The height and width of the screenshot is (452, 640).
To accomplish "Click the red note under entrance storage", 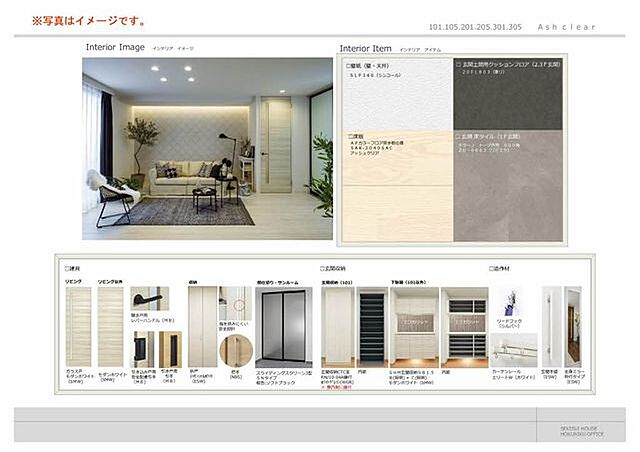I will click(x=336, y=387).
